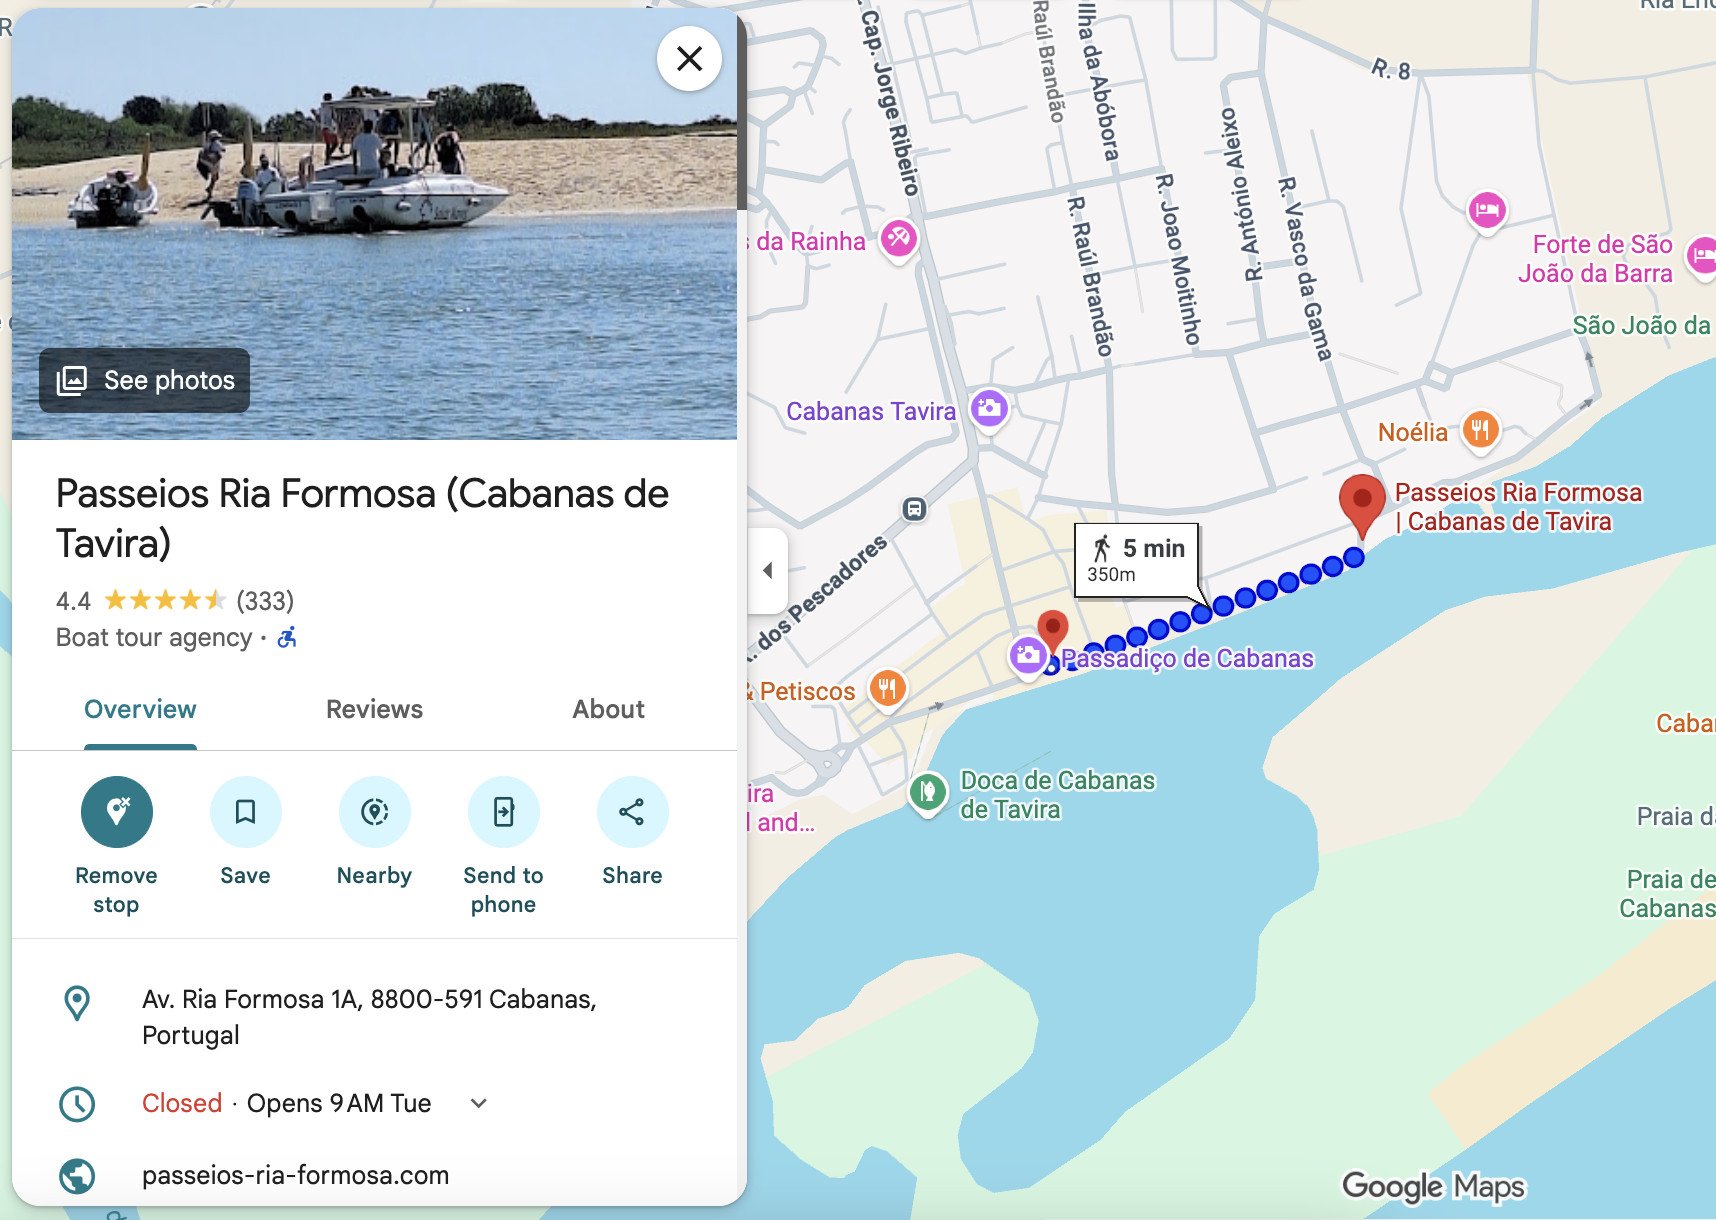1716x1220 pixels.
Task: Click the Cabanas Tavira camera marker
Action: click(989, 408)
